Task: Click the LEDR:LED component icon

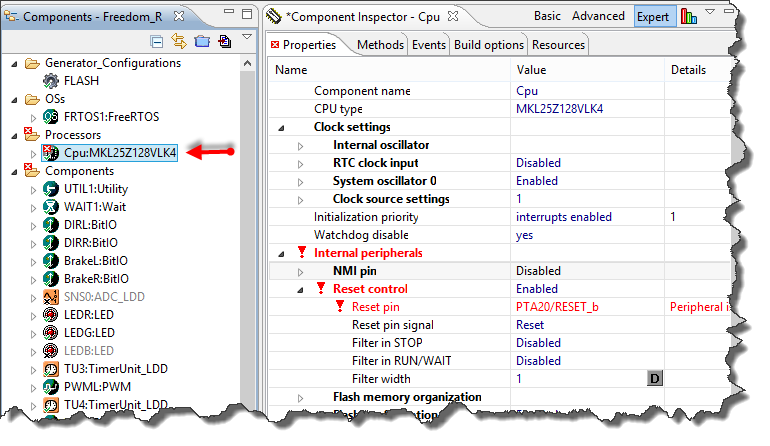Action: tap(51, 314)
